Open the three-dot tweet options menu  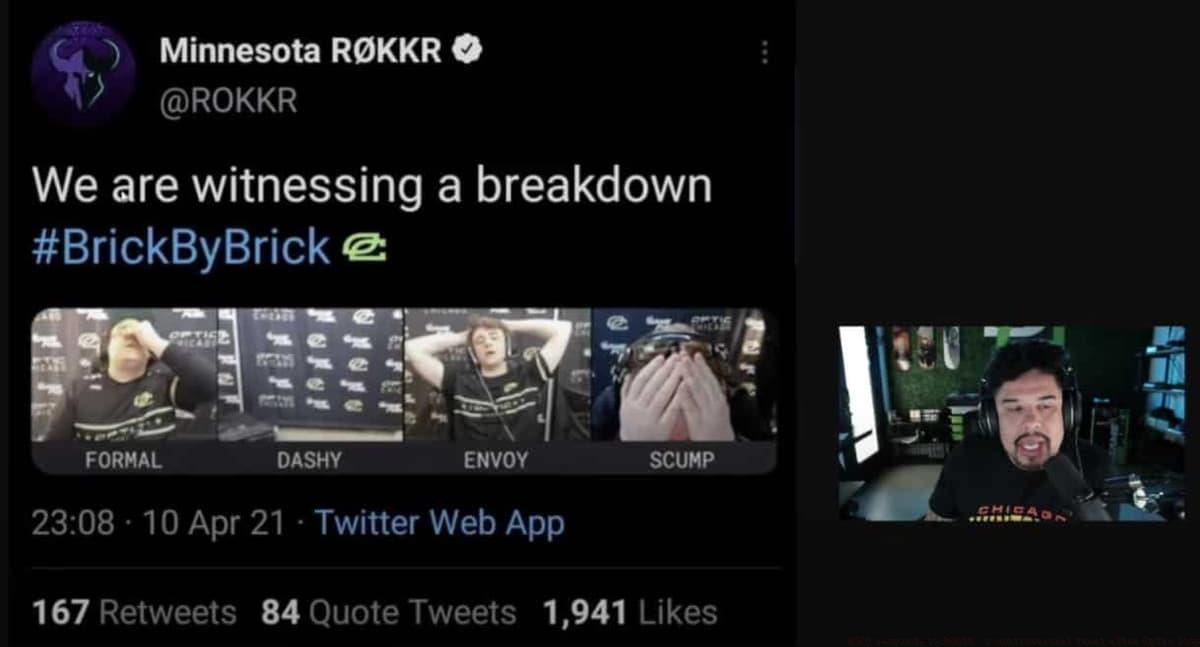[x=764, y=52]
